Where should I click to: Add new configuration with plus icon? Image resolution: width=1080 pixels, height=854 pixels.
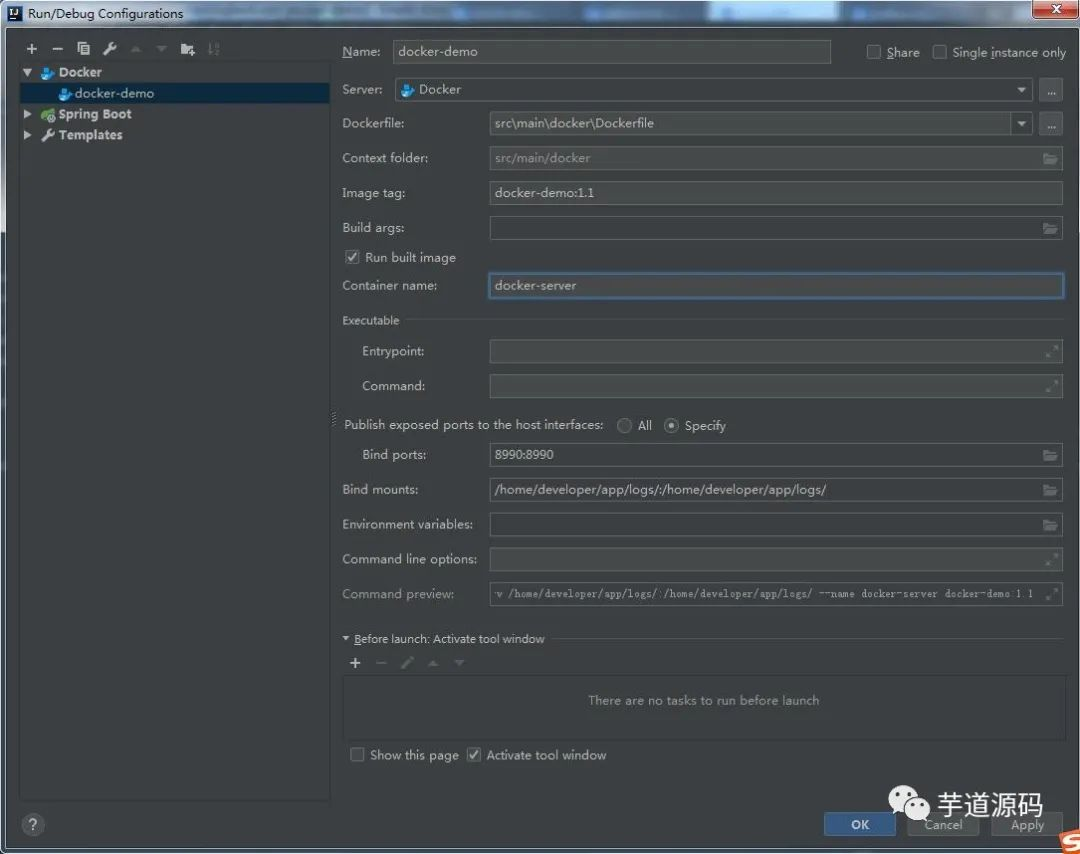[x=32, y=49]
